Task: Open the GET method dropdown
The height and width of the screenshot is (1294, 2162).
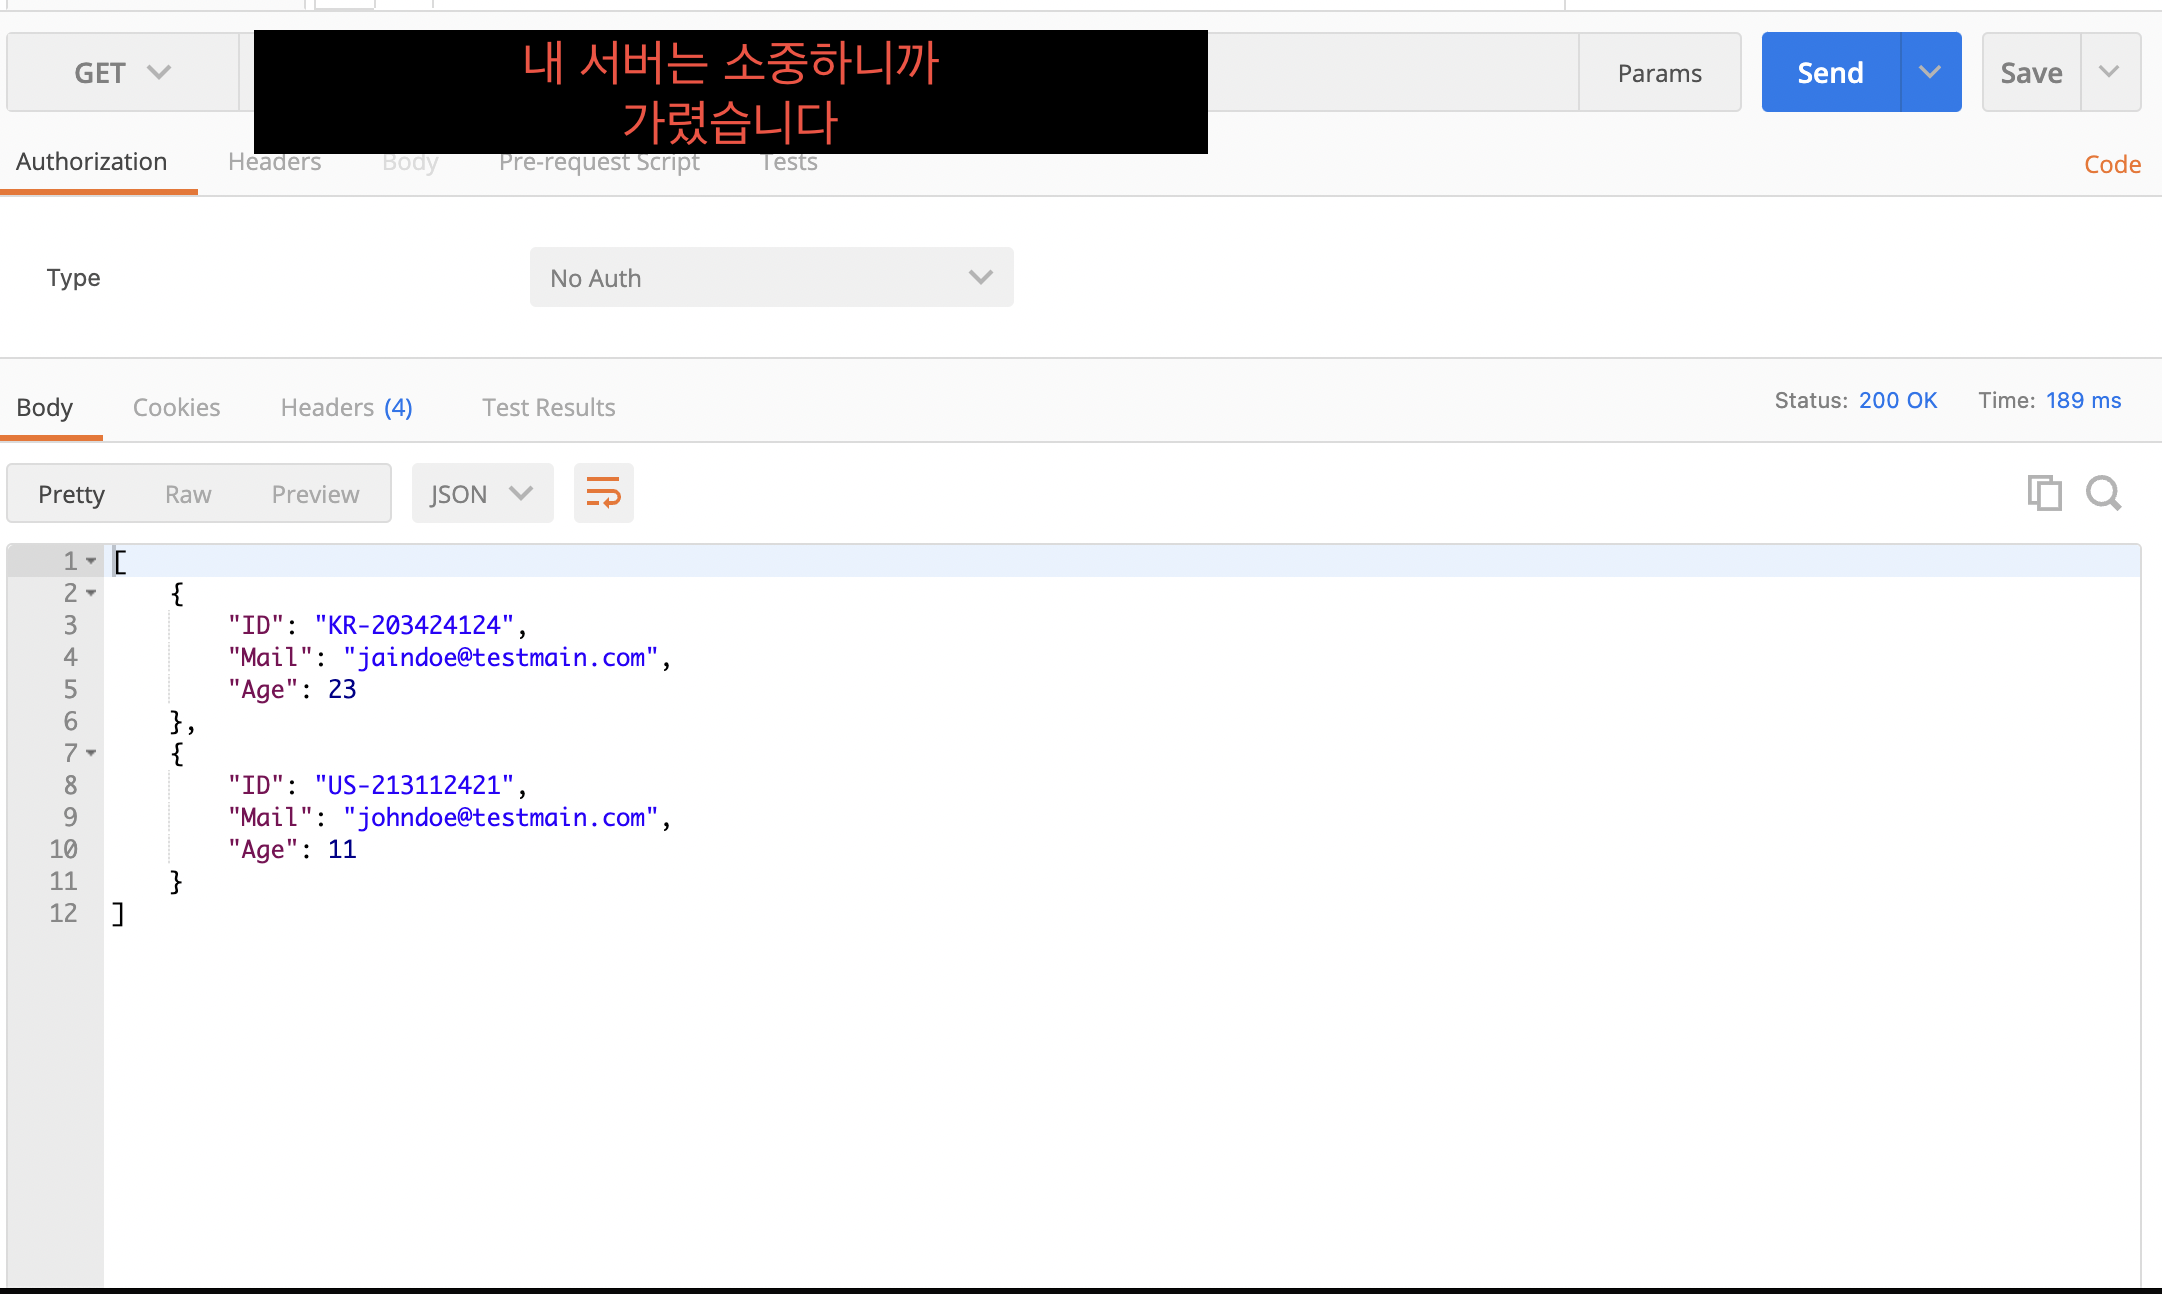Action: tap(122, 72)
